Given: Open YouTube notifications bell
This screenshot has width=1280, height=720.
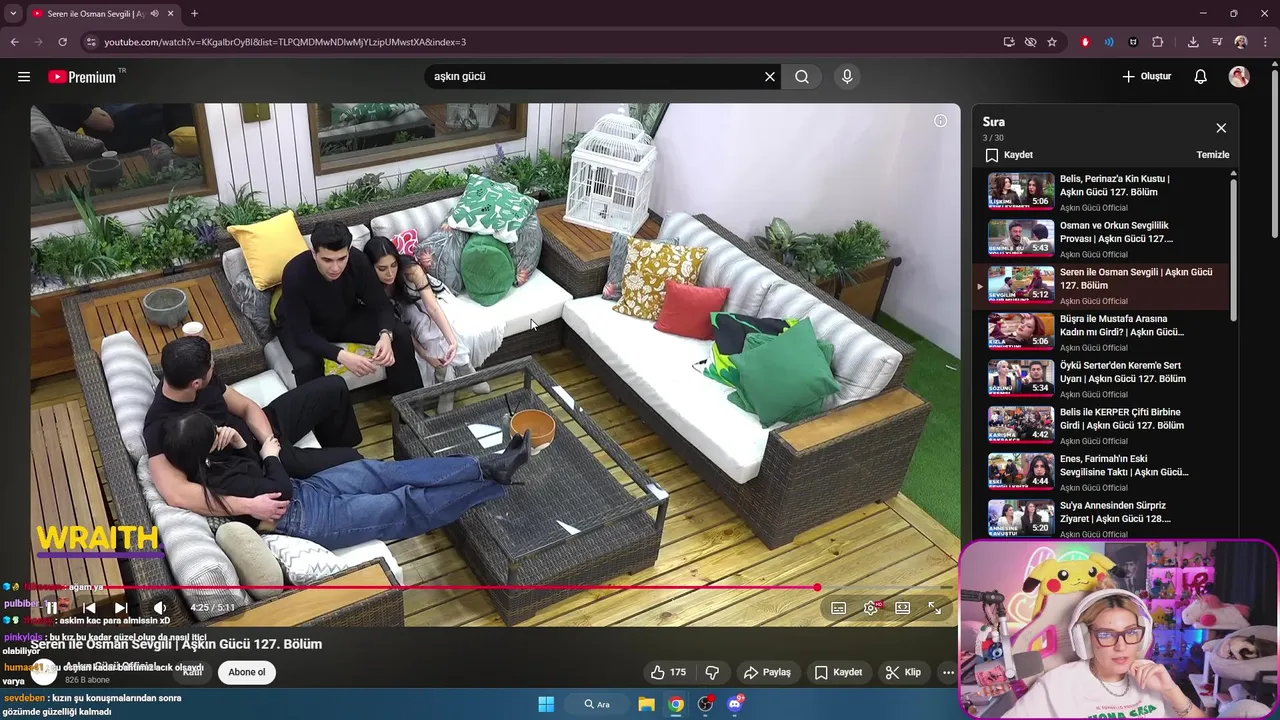Looking at the screenshot, I should tap(1201, 76).
